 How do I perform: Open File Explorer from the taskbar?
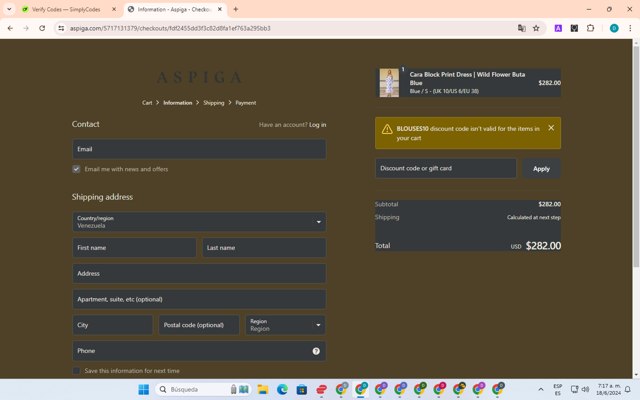[x=262, y=389]
